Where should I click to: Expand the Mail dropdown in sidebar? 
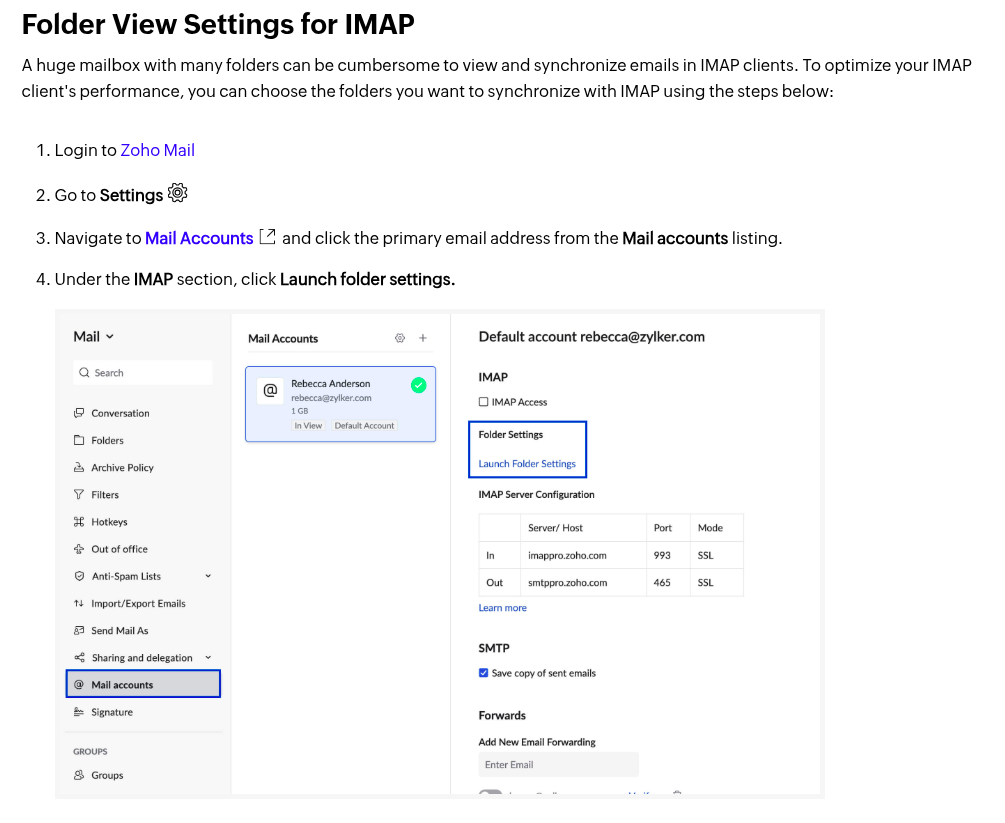(x=94, y=337)
